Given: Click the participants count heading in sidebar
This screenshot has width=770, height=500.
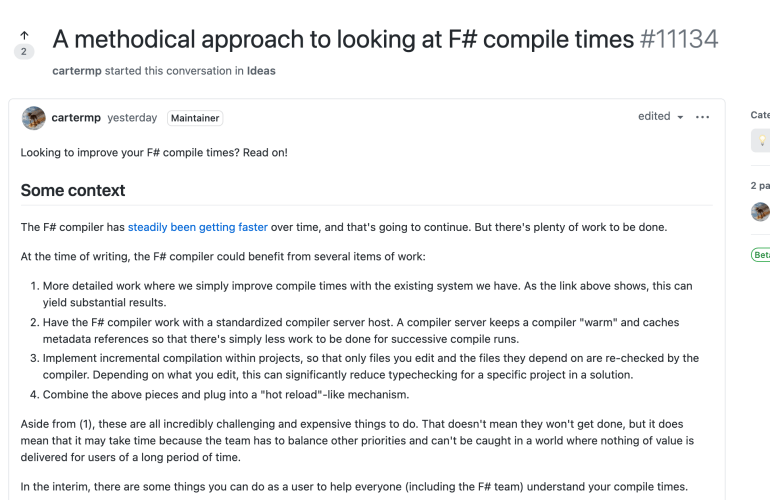Looking at the screenshot, I should pos(760,185).
